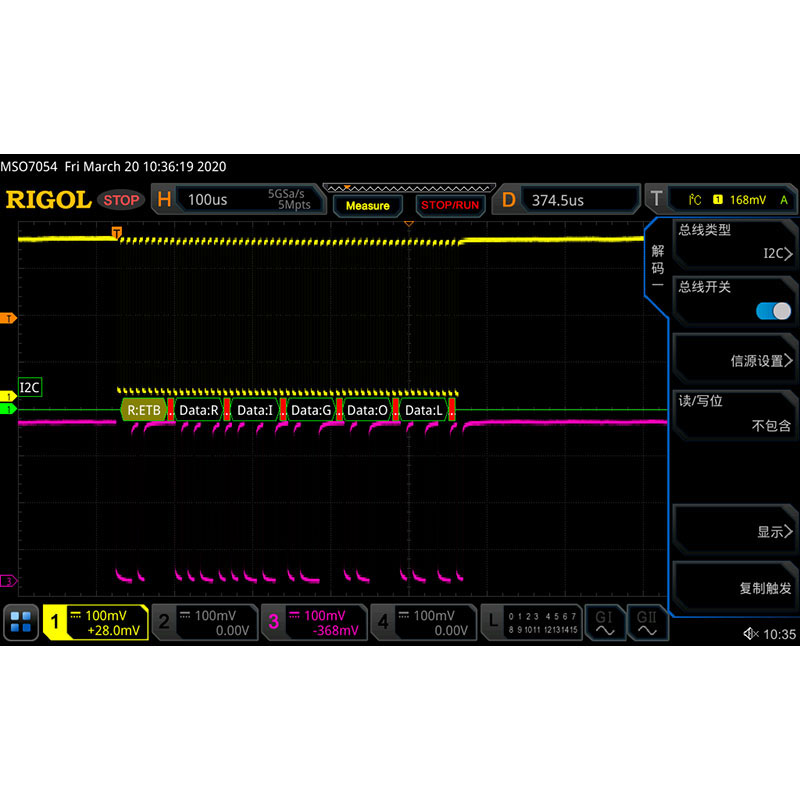Click the Data:G decoded packet
This screenshot has width=800, height=800.
coord(311,410)
